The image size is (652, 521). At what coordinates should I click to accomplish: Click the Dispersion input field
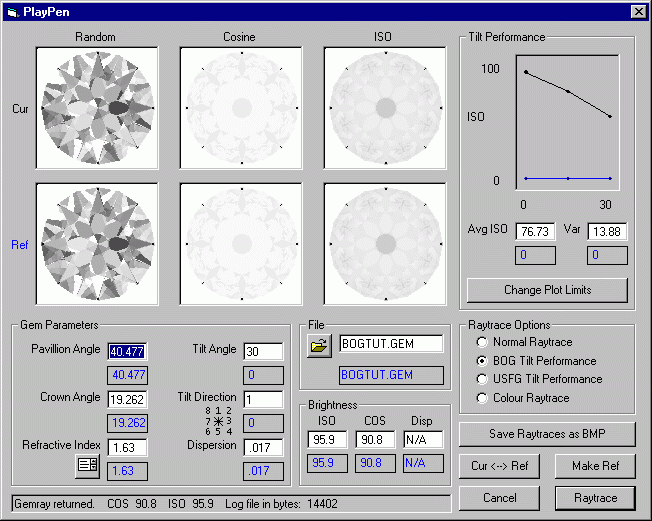263,448
